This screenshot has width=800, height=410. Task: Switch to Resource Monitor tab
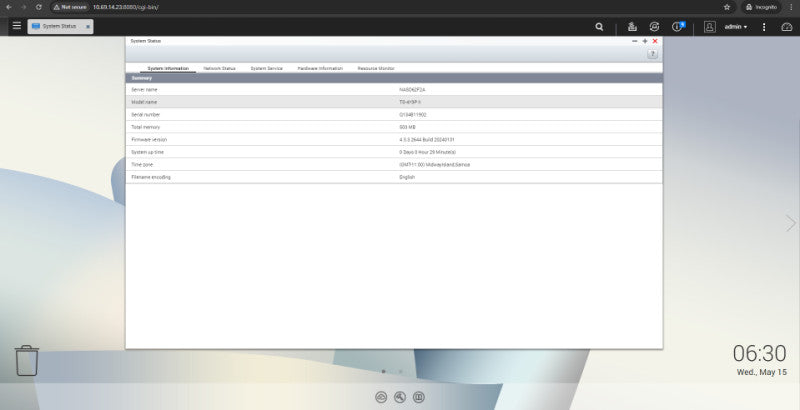click(376, 68)
